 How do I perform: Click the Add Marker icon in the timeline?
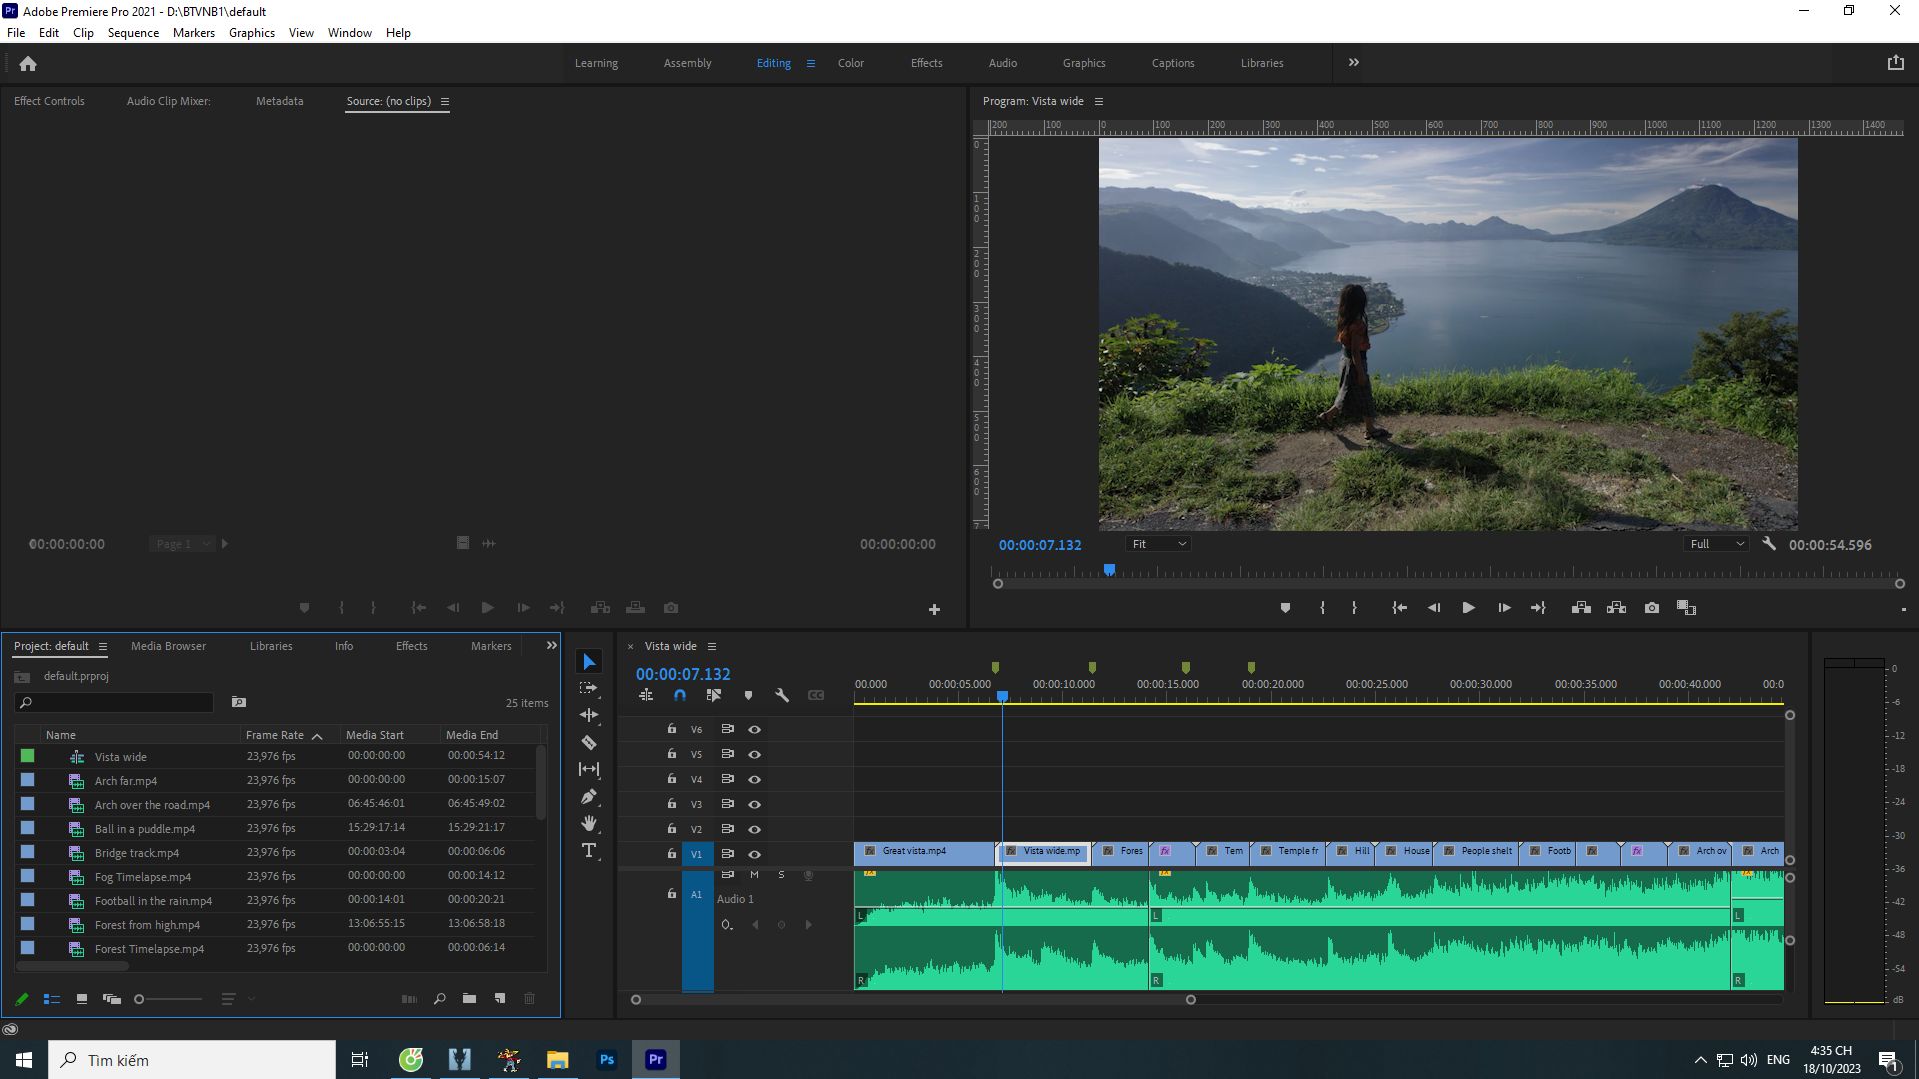click(748, 695)
